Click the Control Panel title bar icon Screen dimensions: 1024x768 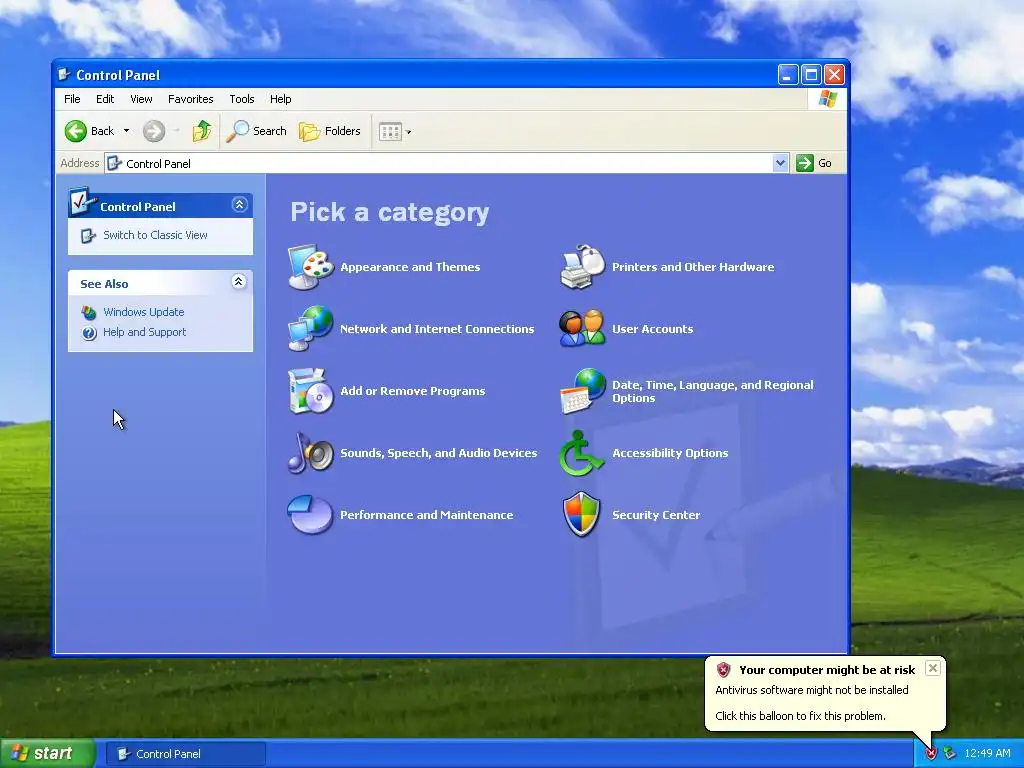tap(65, 74)
